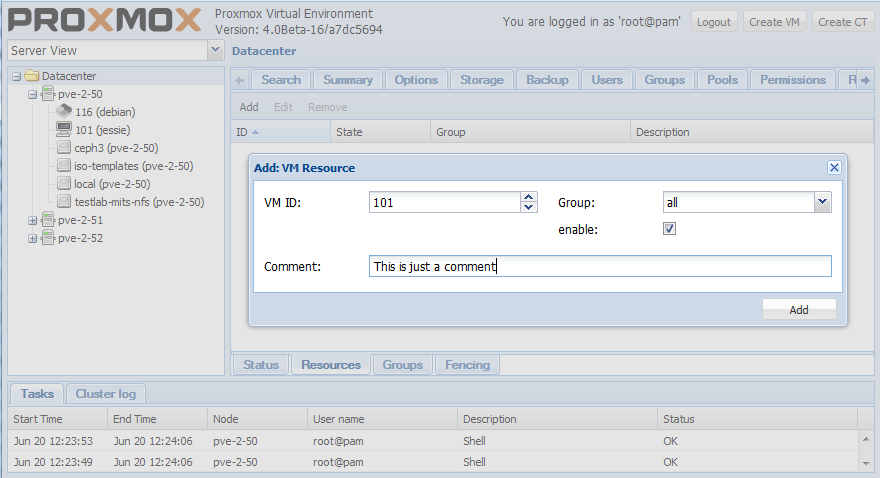Screen dimensions: 880x478
Task: Select the task row starting 12:23:53
Action: click(433, 441)
